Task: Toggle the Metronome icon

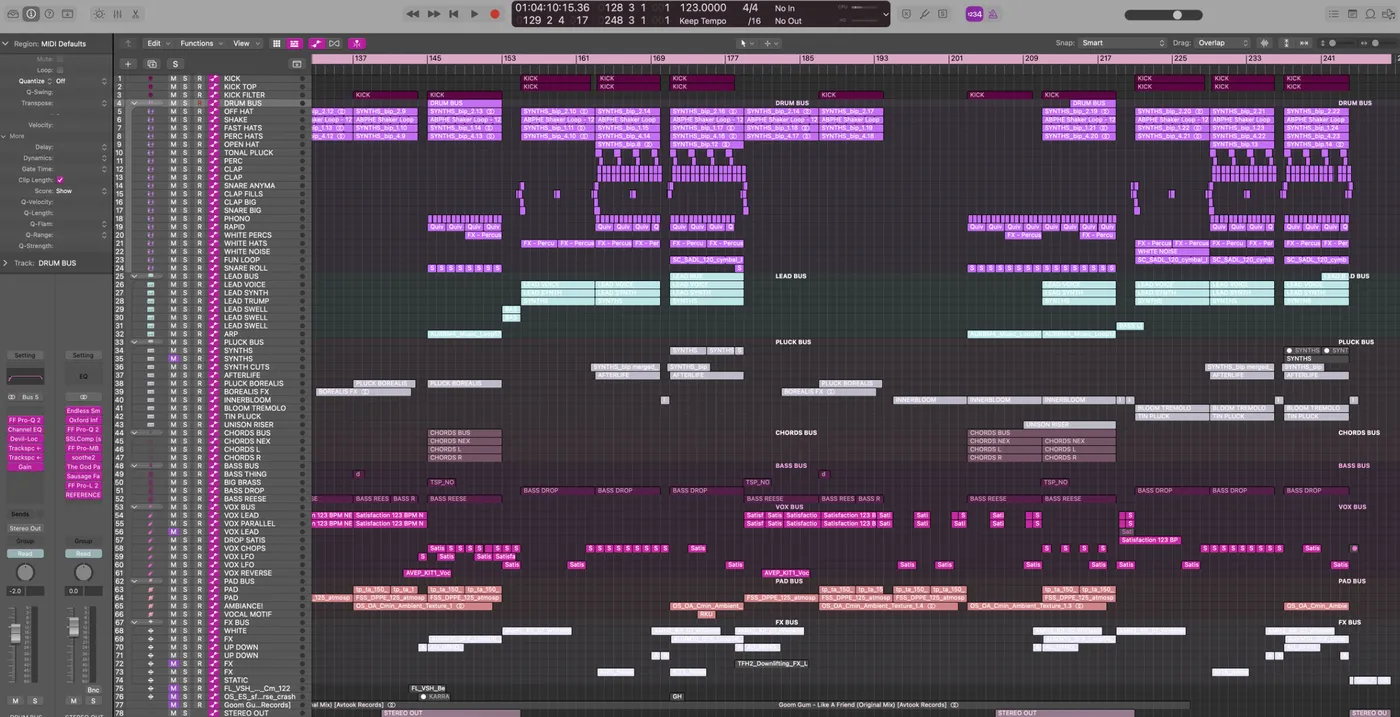Action: tap(993, 14)
